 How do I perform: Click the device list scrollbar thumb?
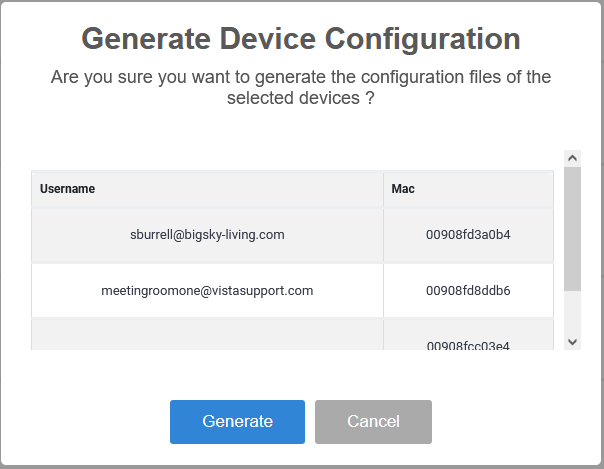pyautogui.click(x=572, y=229)
